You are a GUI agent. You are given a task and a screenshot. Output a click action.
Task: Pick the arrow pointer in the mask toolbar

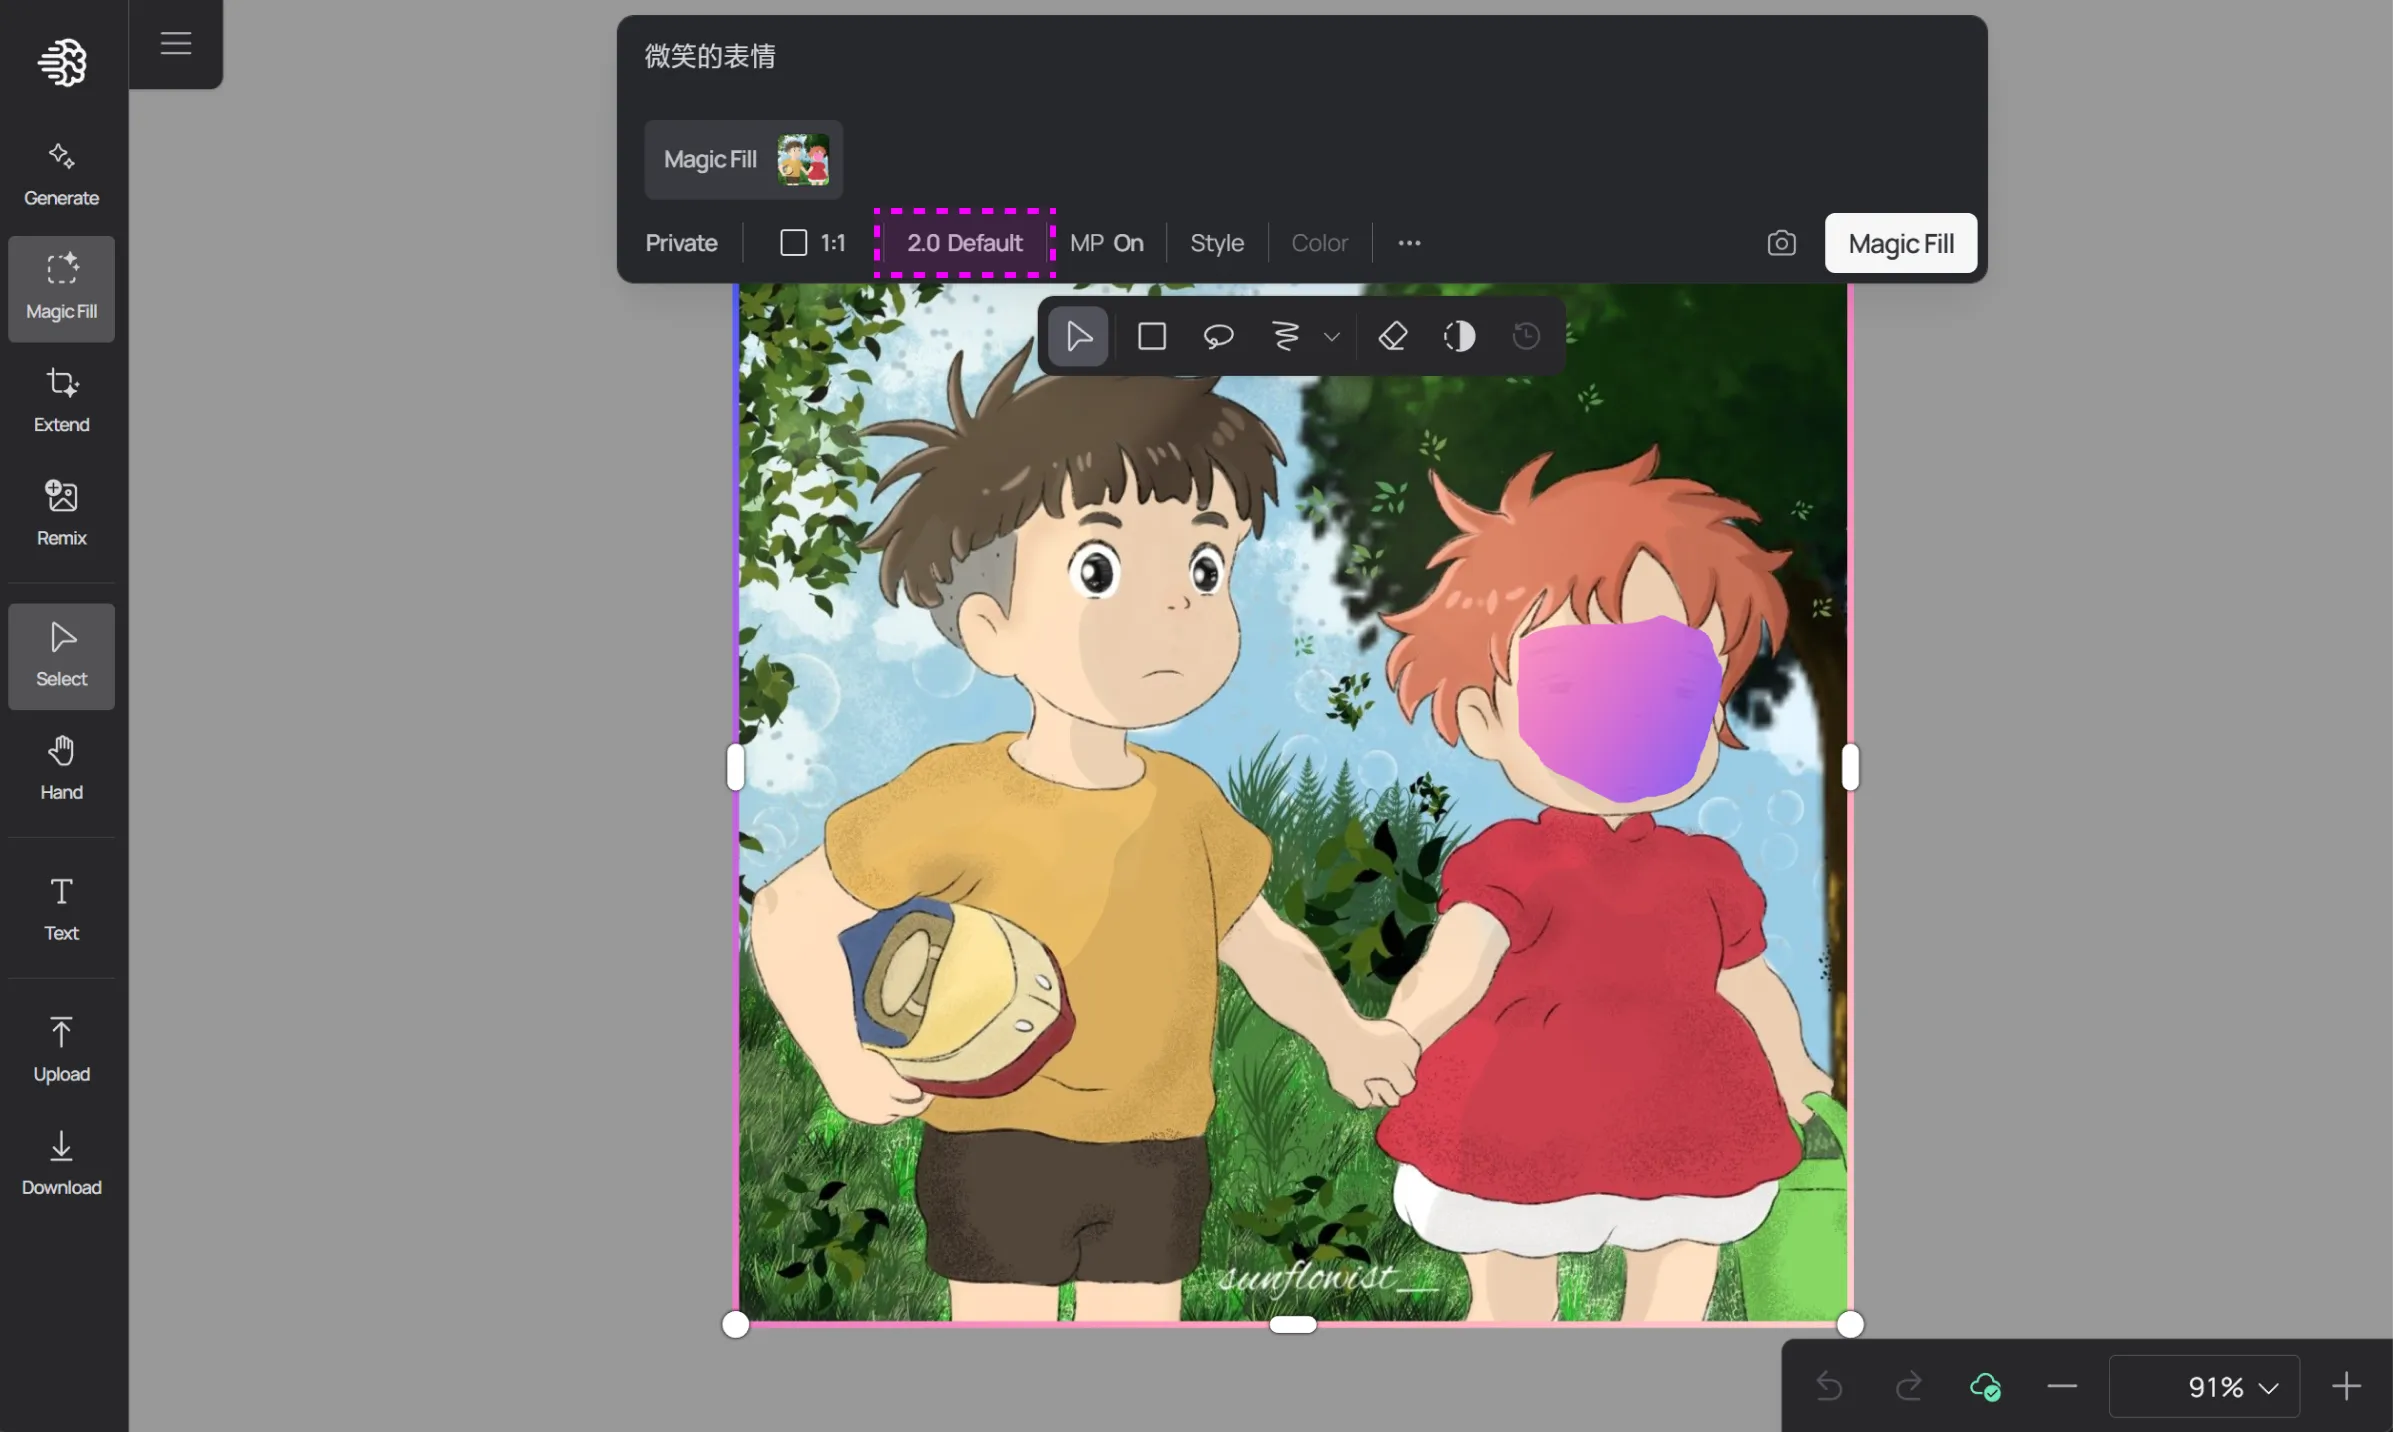pyautogui.click(x=1079, y=337)
